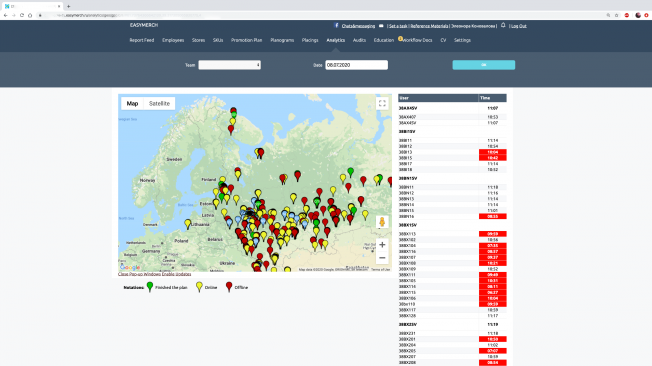Screen dimensions: 652x366
Task: Select the red 08:33 time cell
Action: (x=493, y=216)
